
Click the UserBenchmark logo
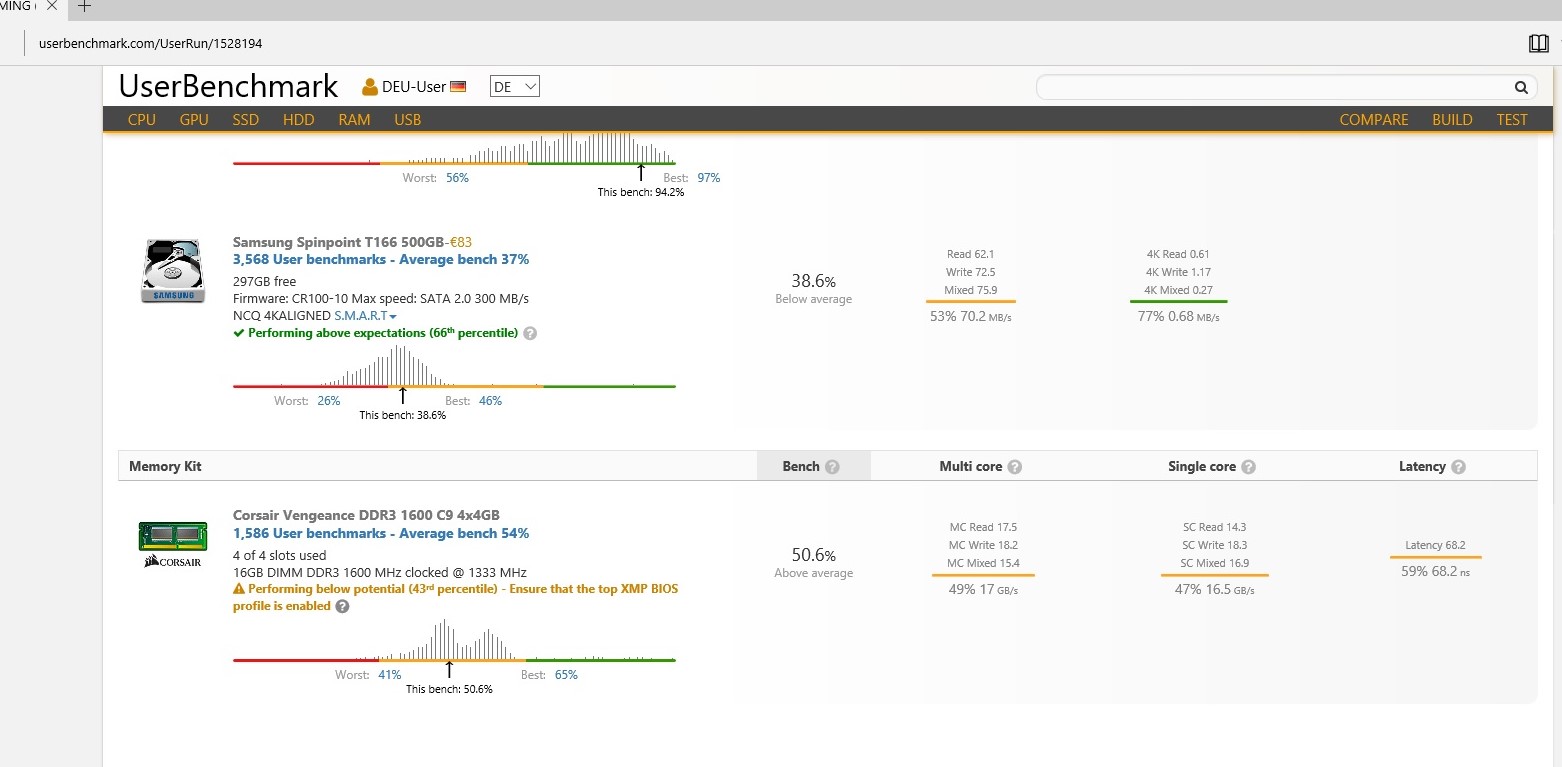pyautogui.click(x=229, y=87)
